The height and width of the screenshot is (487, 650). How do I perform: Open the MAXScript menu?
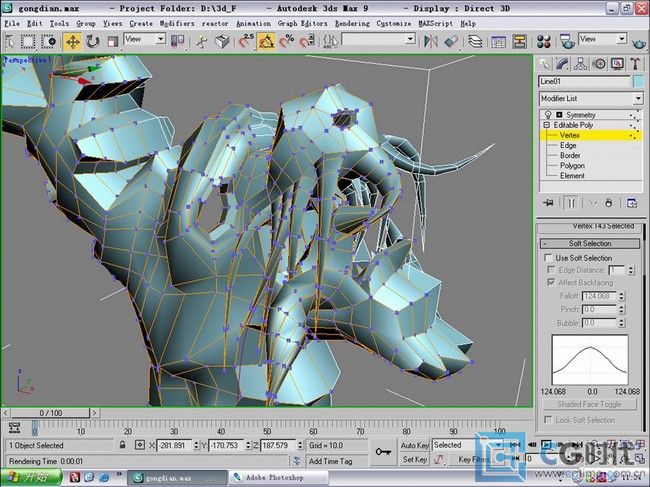pos(435,24)
